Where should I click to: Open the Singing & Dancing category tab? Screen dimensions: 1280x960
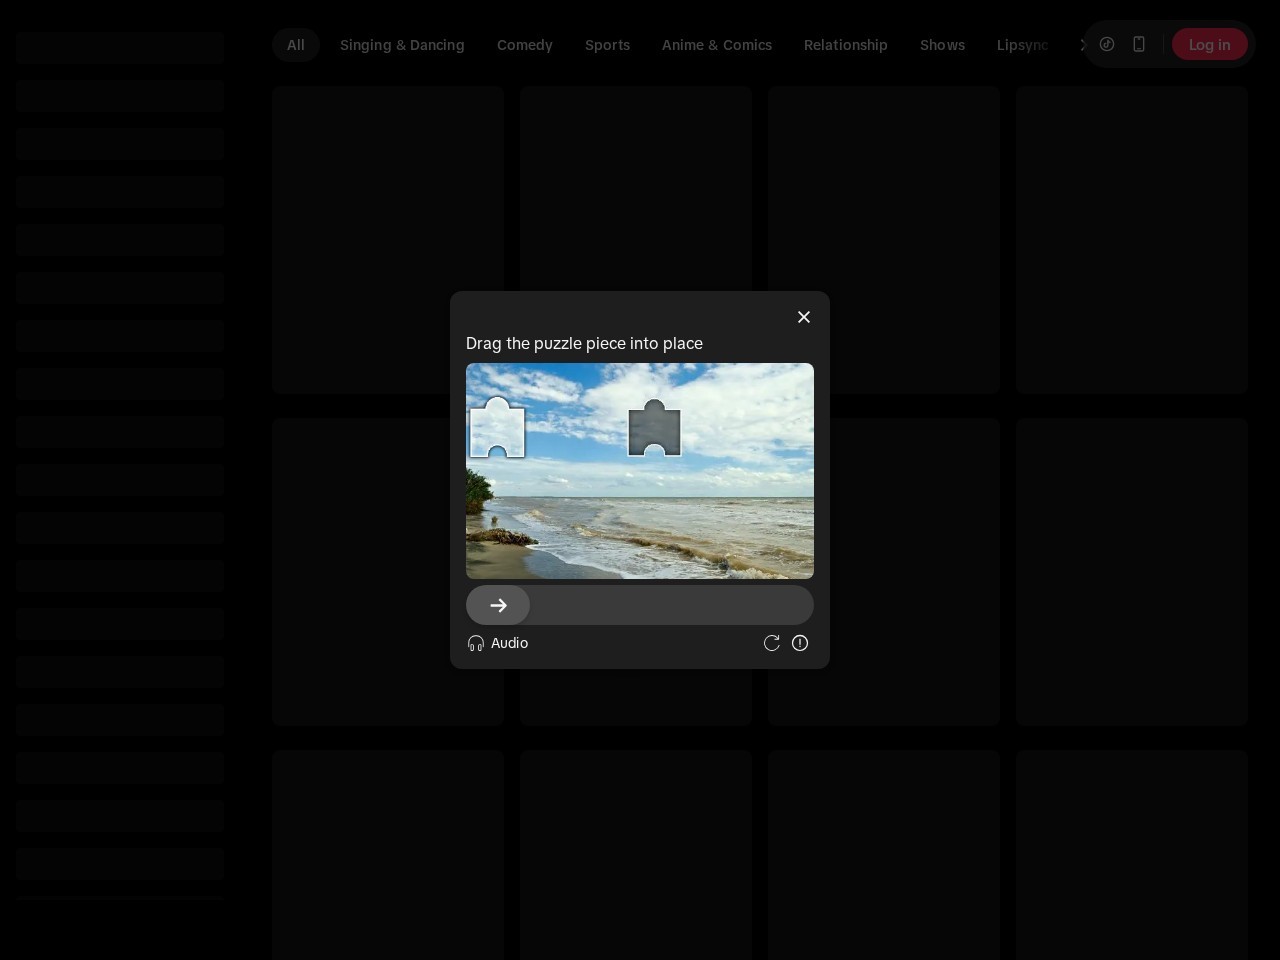coord(402,45)
